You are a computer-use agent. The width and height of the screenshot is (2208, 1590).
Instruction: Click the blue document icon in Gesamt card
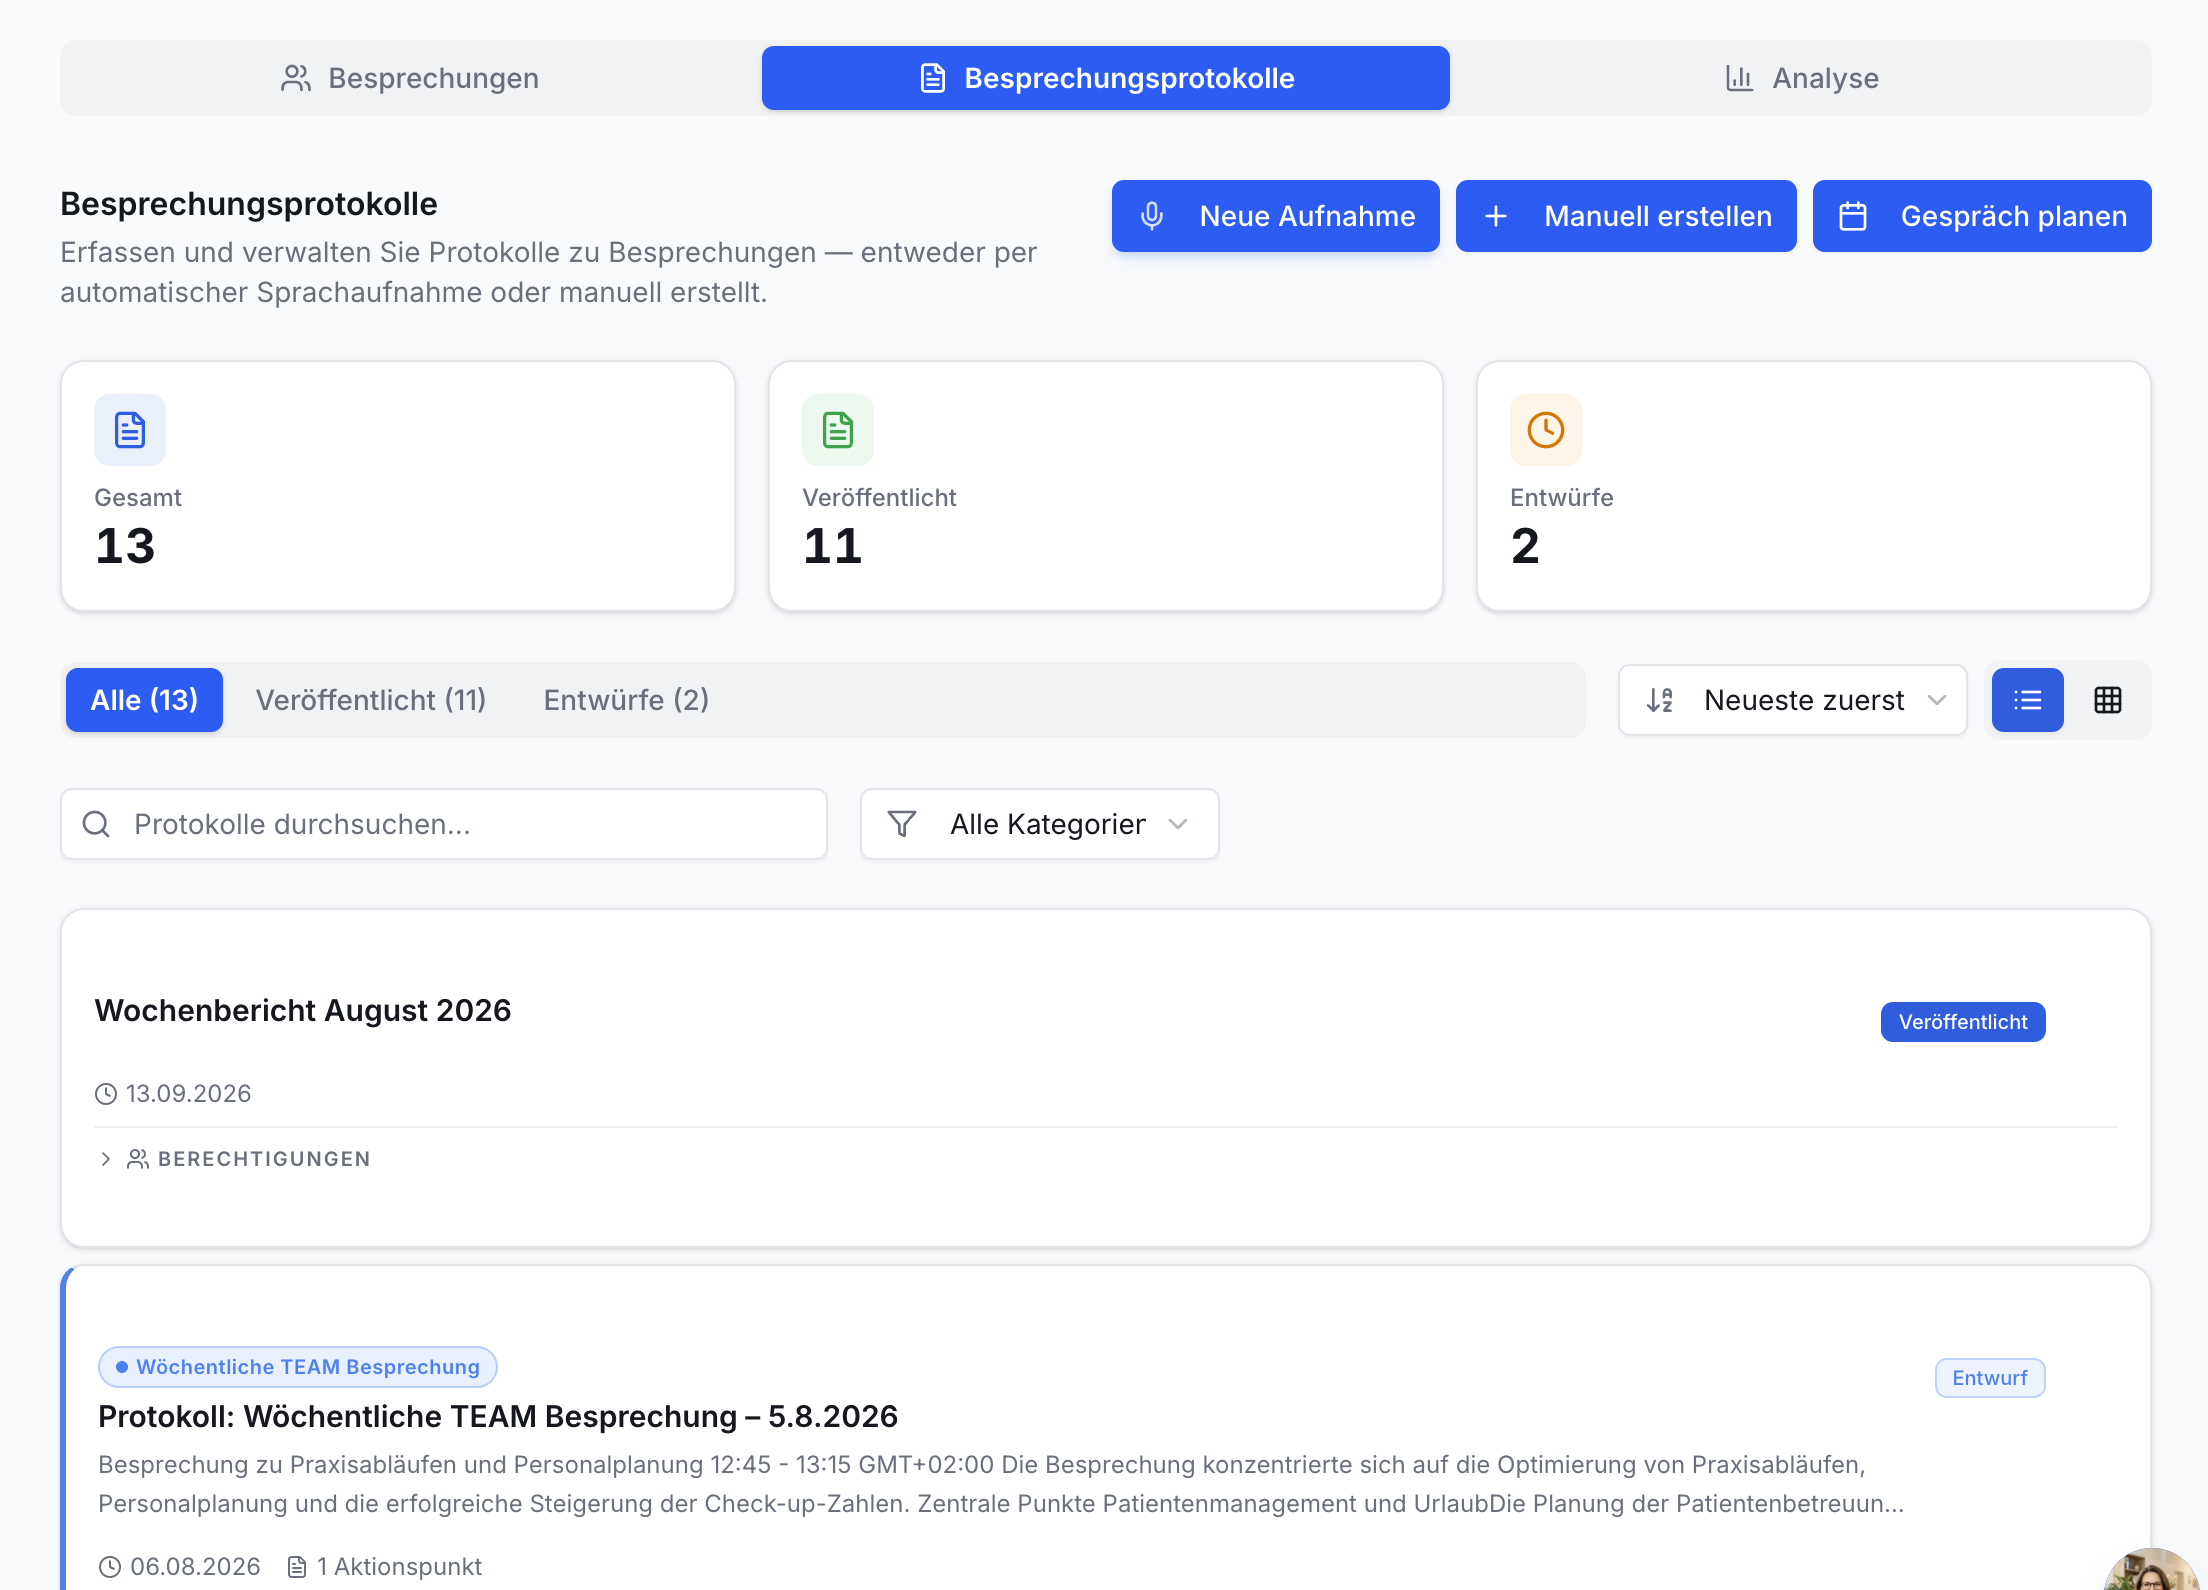pyautogui.click(x=130, y=430)
